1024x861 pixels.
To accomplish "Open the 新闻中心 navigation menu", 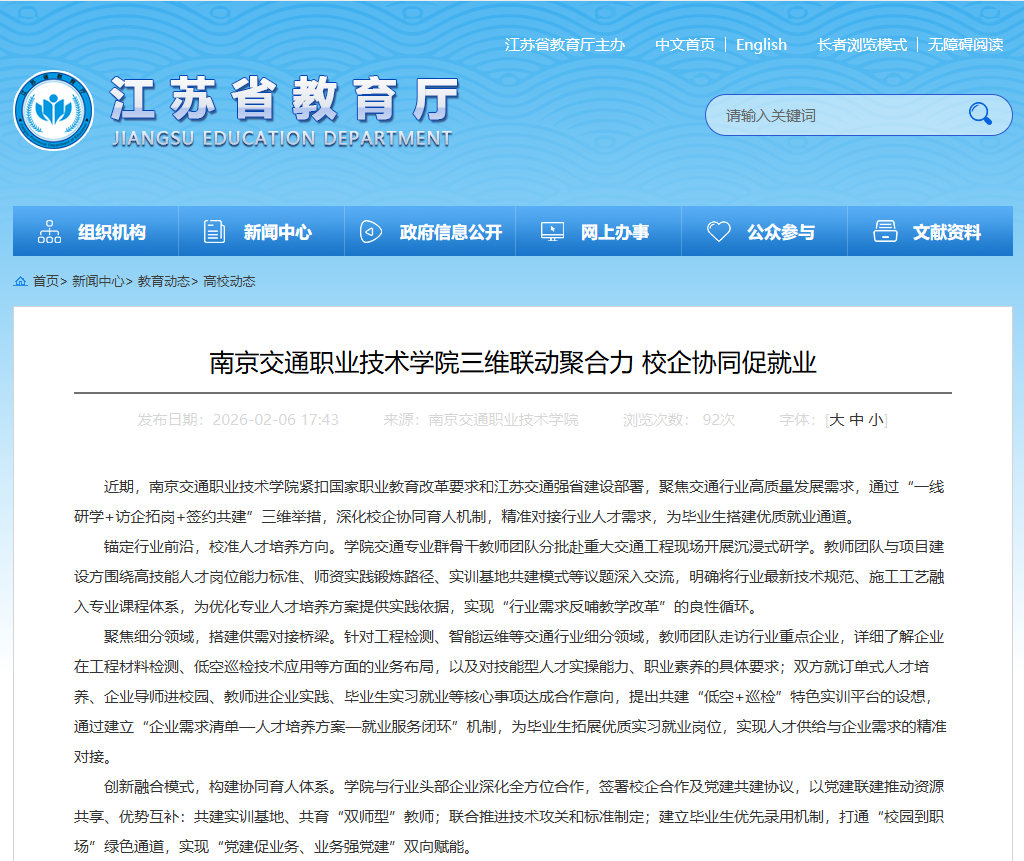I will coord(277,232).
